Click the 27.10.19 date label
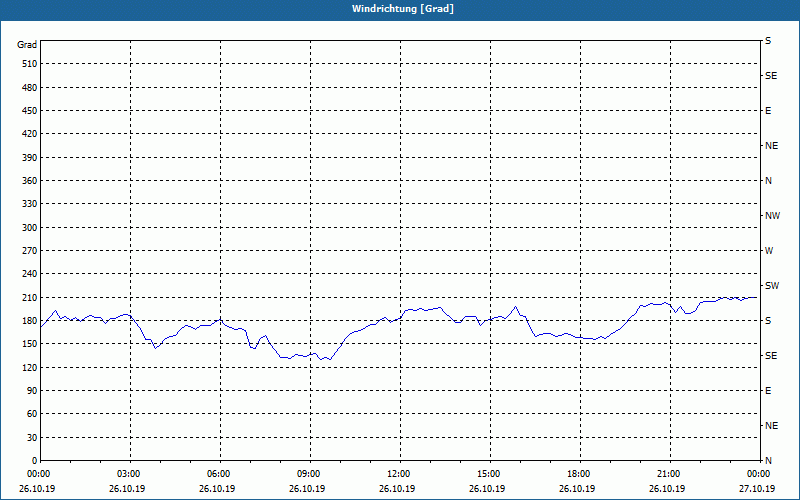800x500 pixels. [x=757, y=489]
